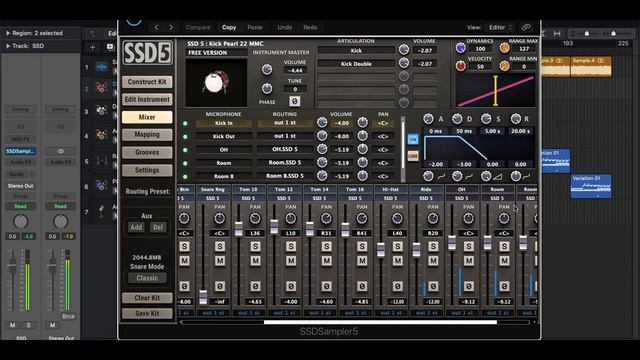Screen dimensions: 640x360
Task: Click track 2 red drum kit icon
Action: [101, 88]
